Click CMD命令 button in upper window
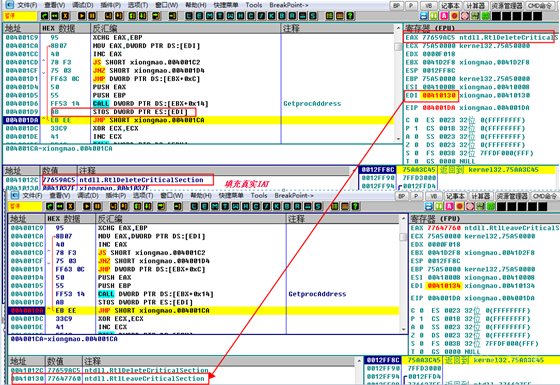 tap(539, 6)
